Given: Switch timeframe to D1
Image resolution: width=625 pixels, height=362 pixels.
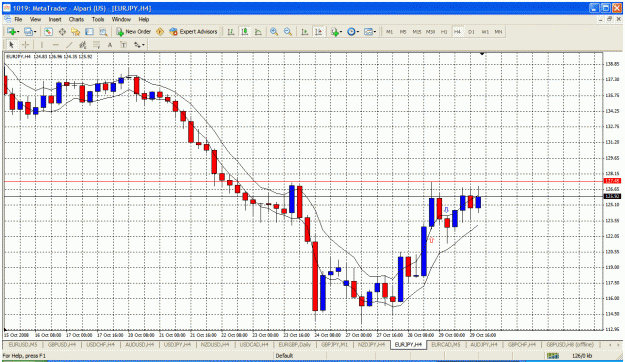Looking at the screenshot, I should pos(471,31).
